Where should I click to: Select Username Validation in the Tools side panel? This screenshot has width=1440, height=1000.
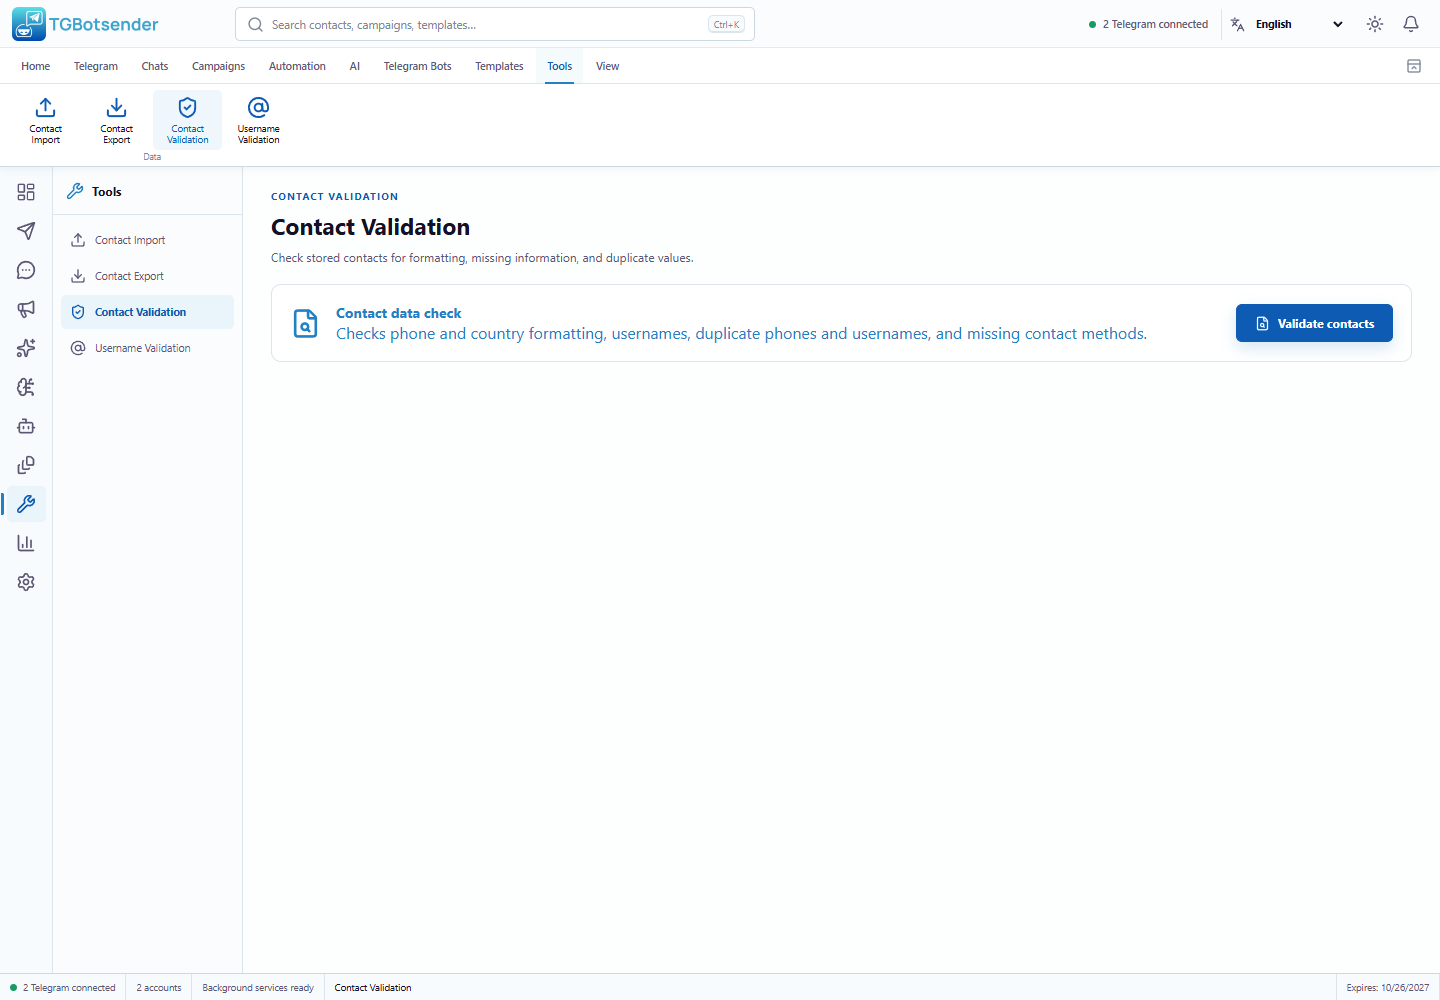click(x=148, y=348)
